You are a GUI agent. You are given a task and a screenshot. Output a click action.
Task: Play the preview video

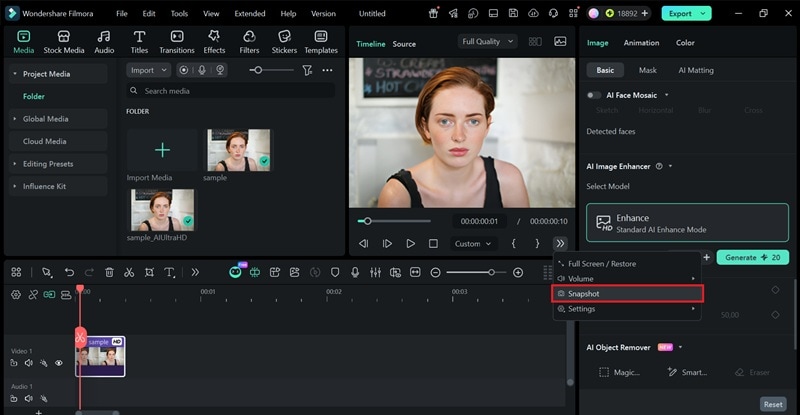410,243
